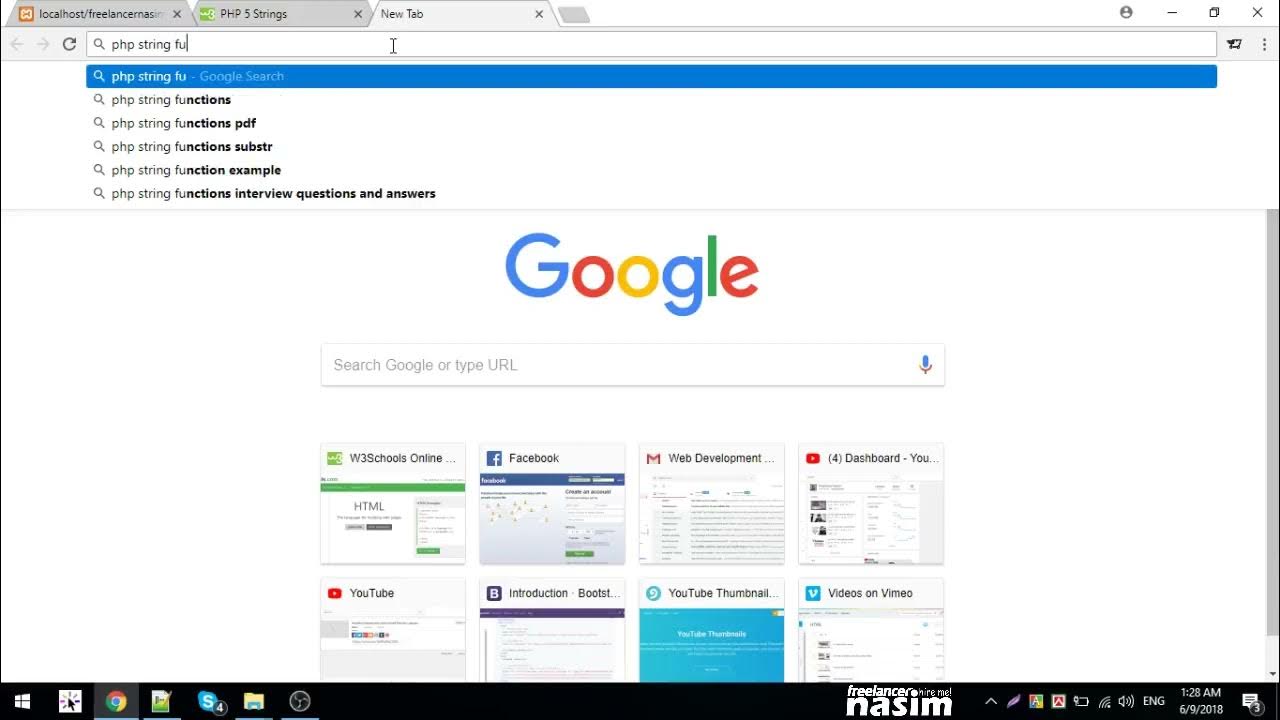
Task: Select suggestion 'php string function example'
Action: (651, 170)
